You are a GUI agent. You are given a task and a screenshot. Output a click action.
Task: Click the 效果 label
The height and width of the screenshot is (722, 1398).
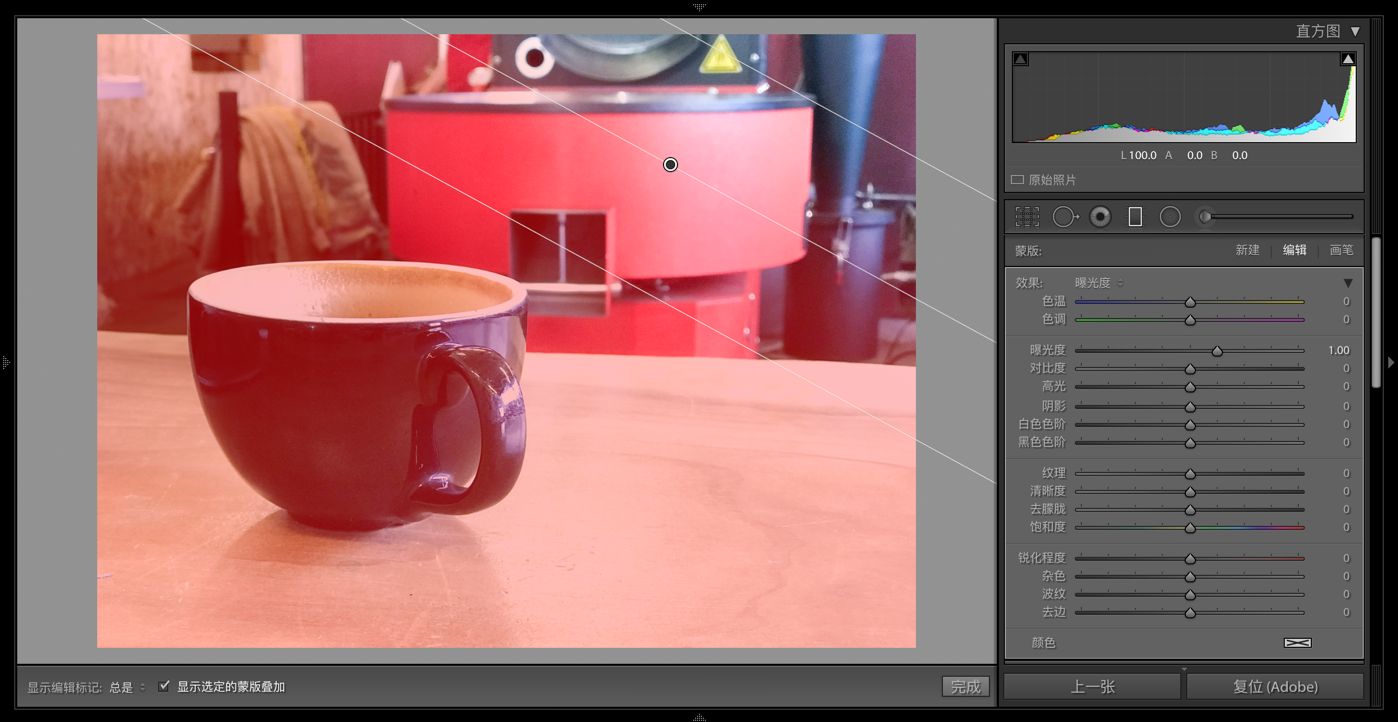(1029, 283)
